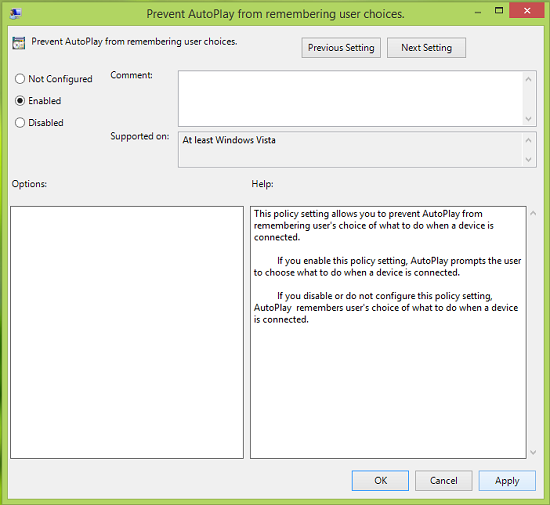The width and height of the screenshot is (550, 505).
Task: Select the Not Configured radio button
Action: [x=20, y=79]
